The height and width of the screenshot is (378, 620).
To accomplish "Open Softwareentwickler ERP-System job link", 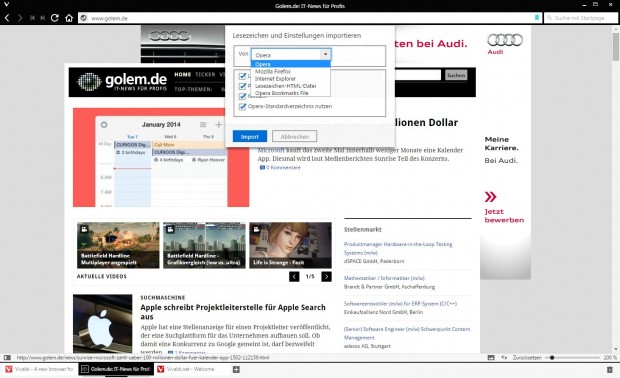I will click(x=400, y=304).
